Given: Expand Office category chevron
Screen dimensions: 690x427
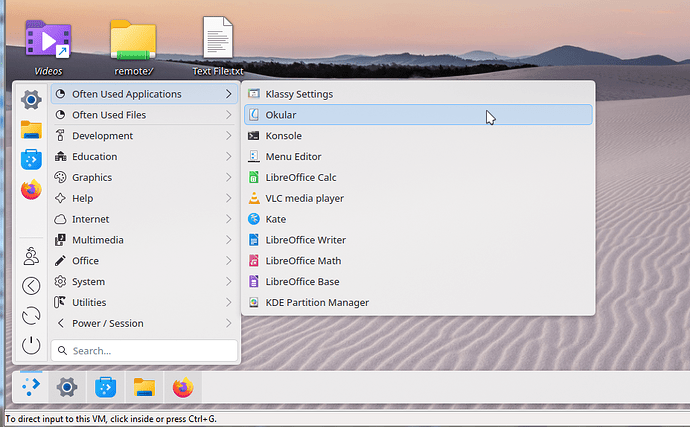Looking at the screenshot, I should (228, 261).
